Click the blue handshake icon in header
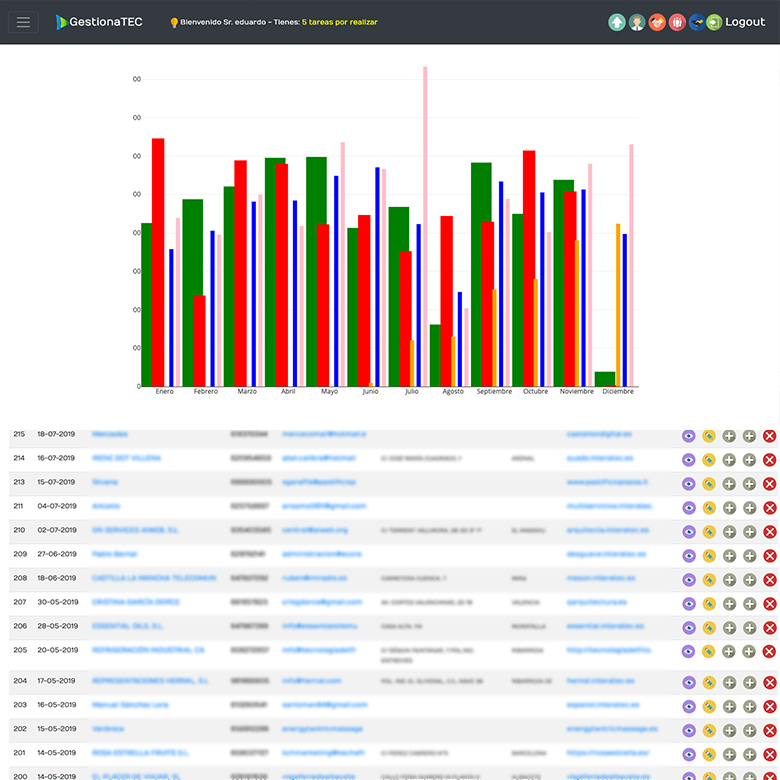The height and width of the screenshot is (780, 780). click(696, 22)
